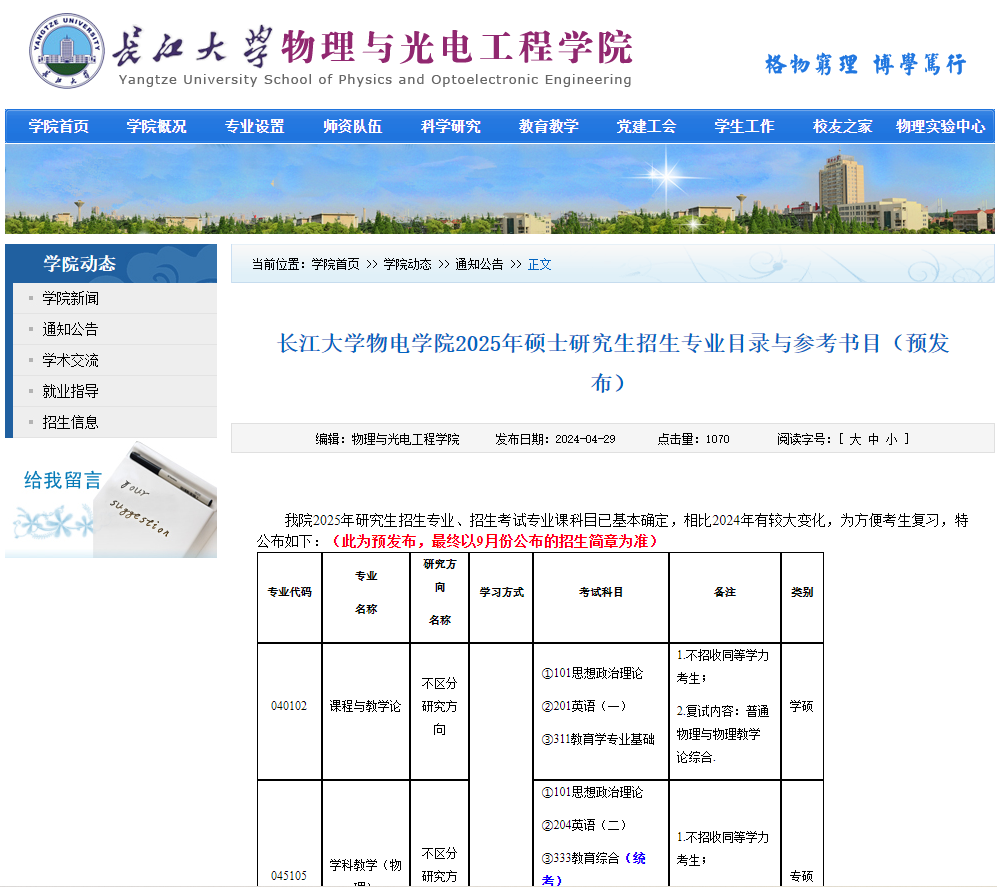
Task: Open the 学院首页 navigation menu
Action: tap(58, 127)
